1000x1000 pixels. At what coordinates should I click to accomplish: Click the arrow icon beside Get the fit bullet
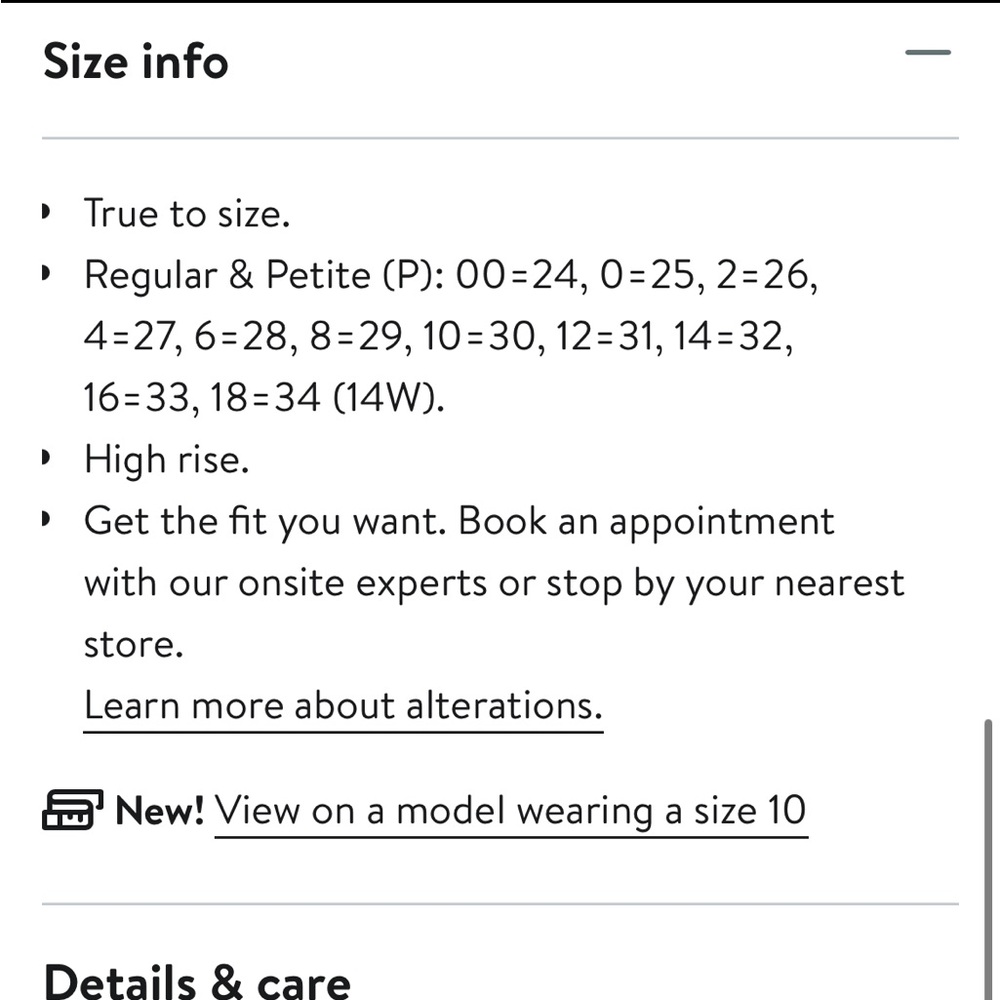coord(44,520)
